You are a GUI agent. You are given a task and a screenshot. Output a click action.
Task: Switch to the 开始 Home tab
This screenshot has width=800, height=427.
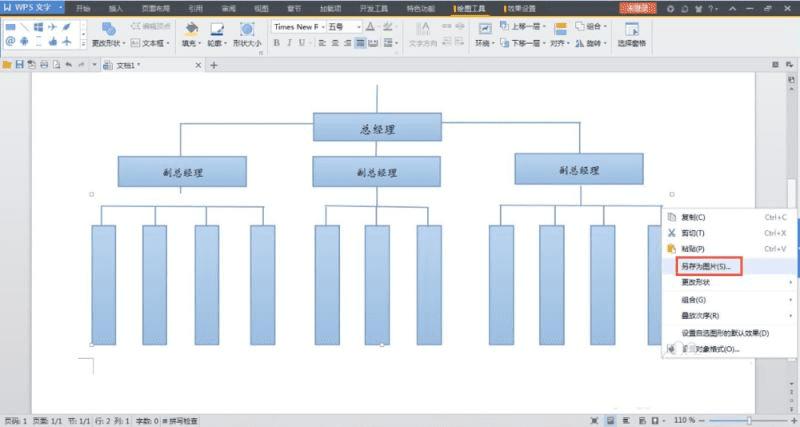point(83,8)
